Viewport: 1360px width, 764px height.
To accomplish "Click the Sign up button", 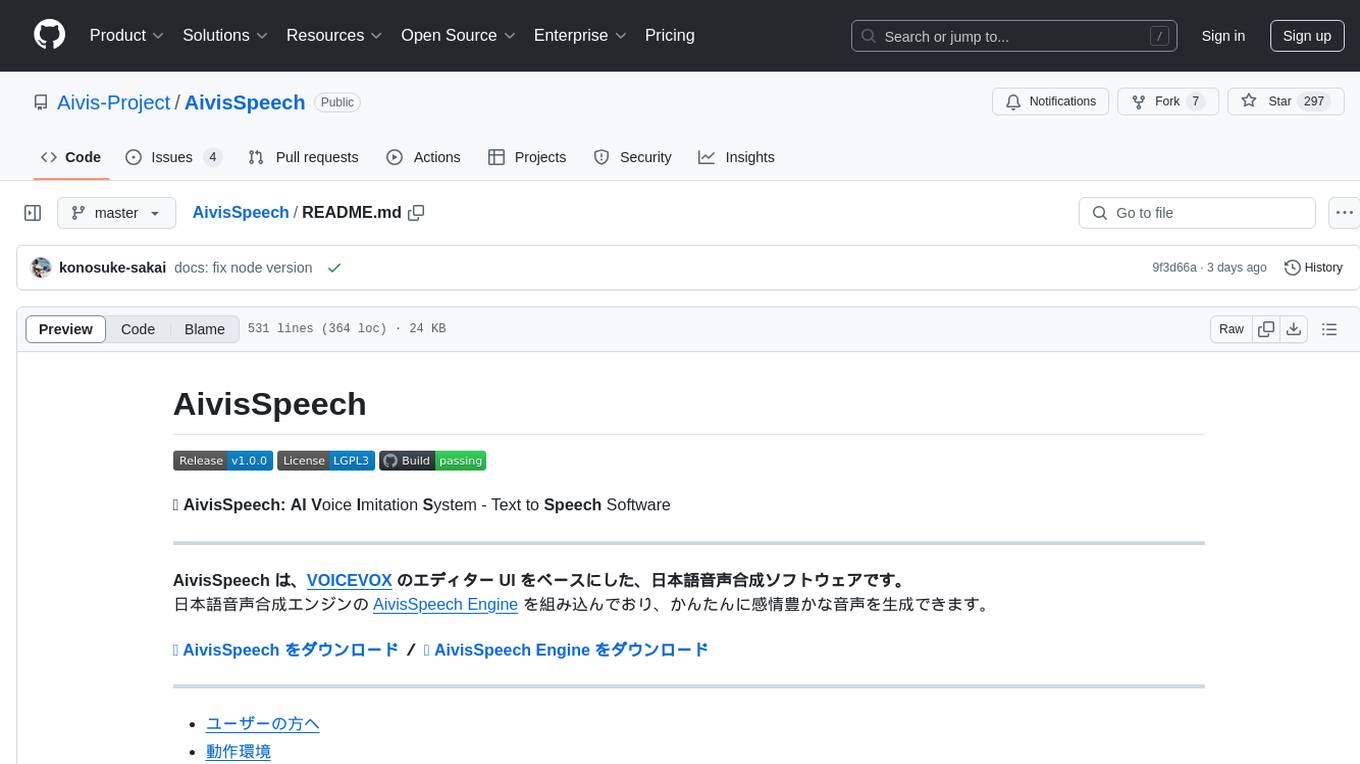I will pyautogui.click(x=1307, y=36).
